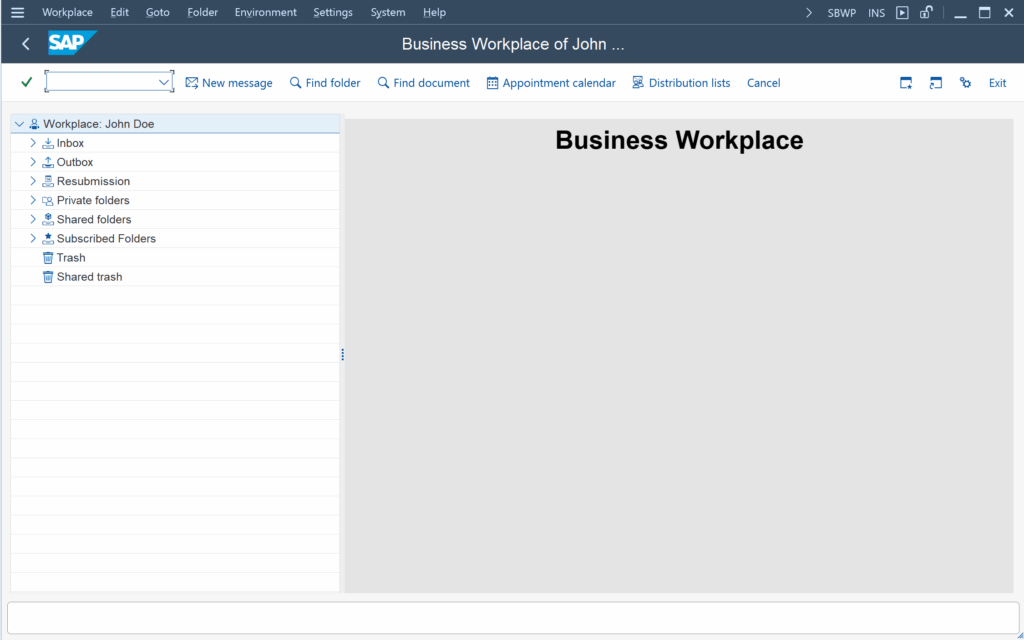Collapse the Workplace: John Doe node
Viewport: 1024px width, 640px height.
(18, 123)
